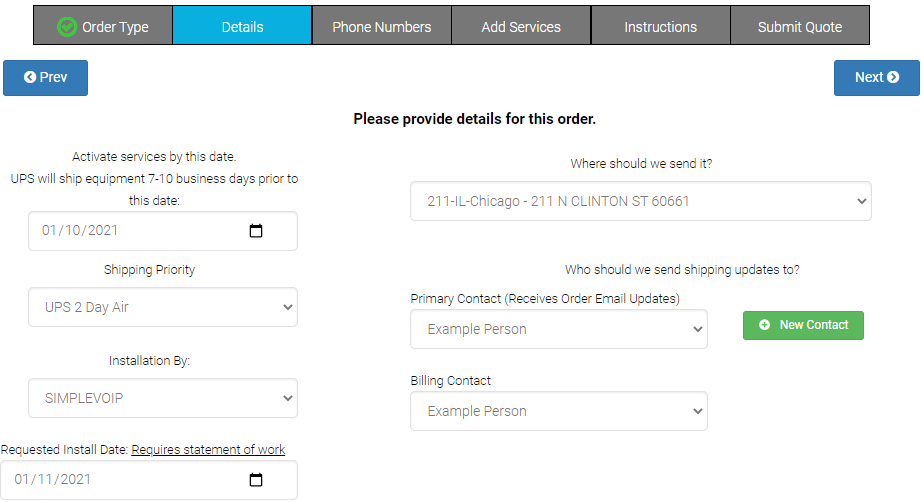
Task: Click the heading Please provide details for this order
Action: click(x=475, y=119)
